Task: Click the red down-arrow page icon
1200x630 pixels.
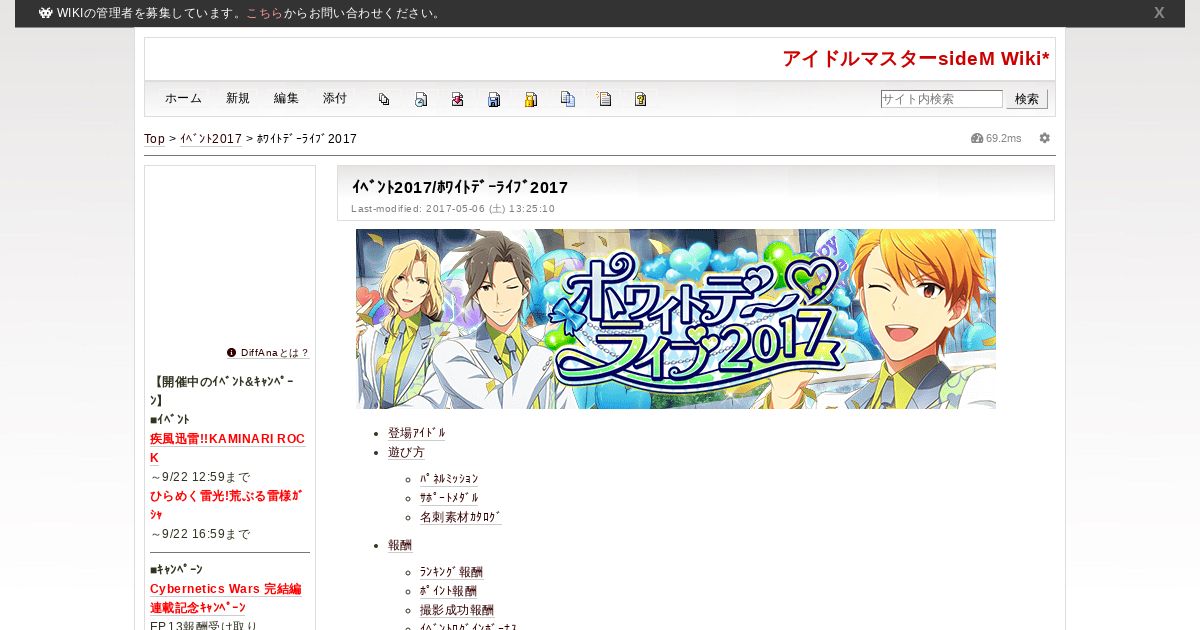Action: click(457, 99)
